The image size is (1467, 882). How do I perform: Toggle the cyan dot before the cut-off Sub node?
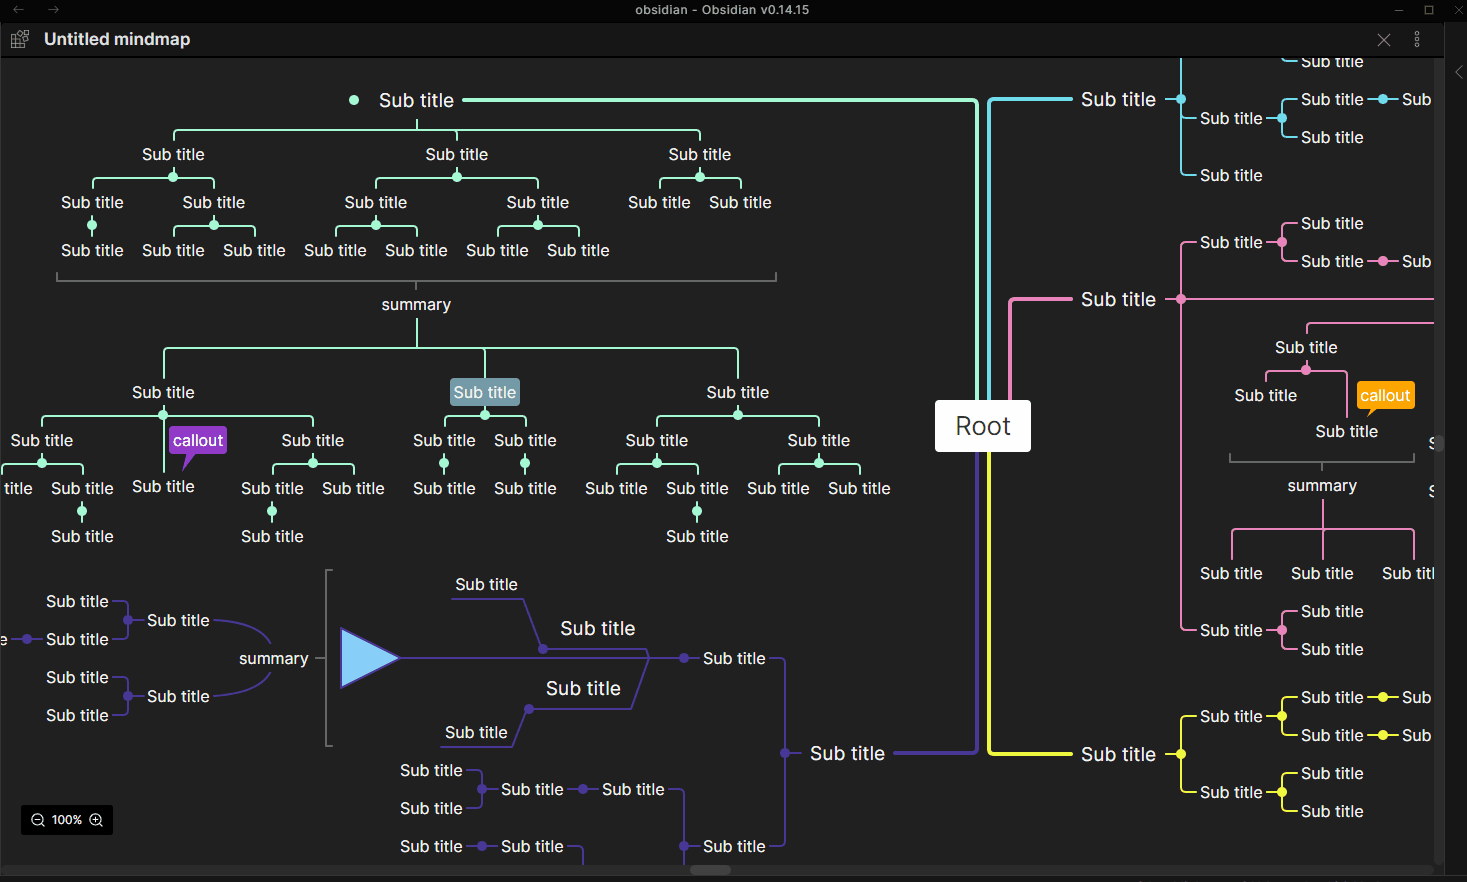(1384, 99)
